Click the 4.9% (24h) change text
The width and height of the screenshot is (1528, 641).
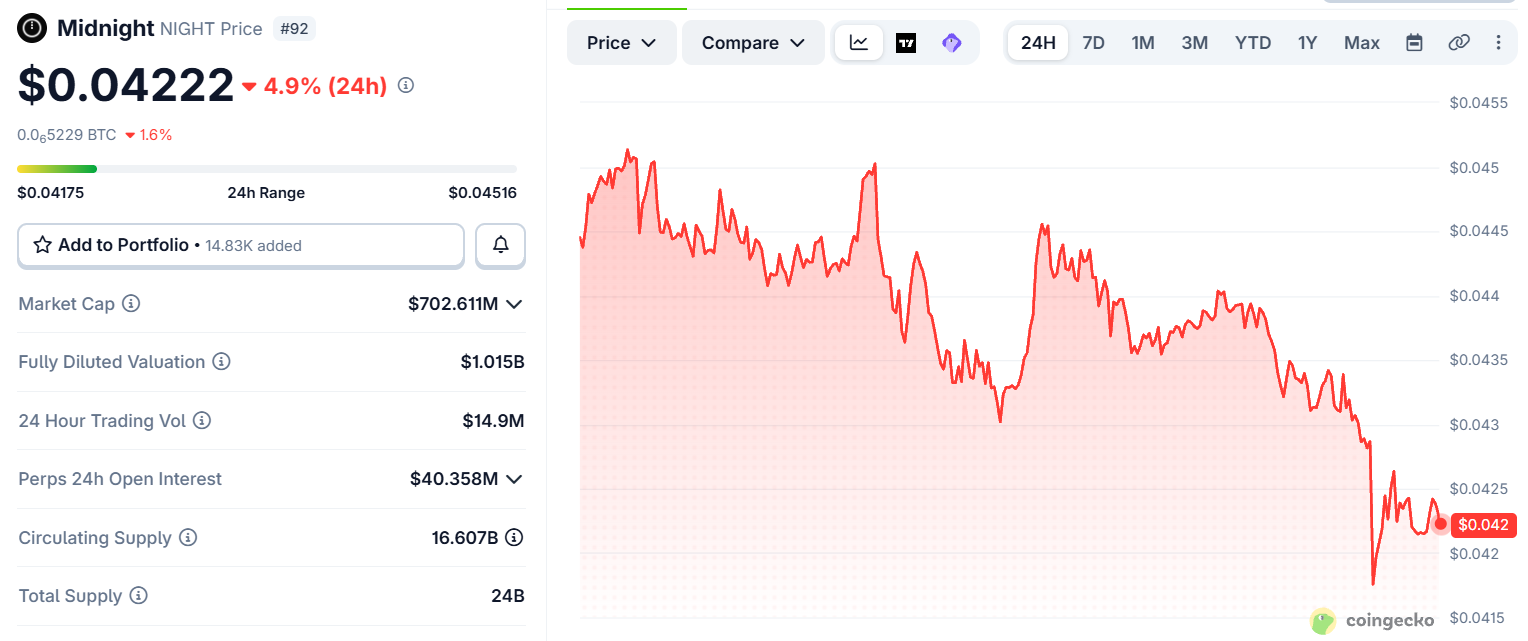coord(325,86)
